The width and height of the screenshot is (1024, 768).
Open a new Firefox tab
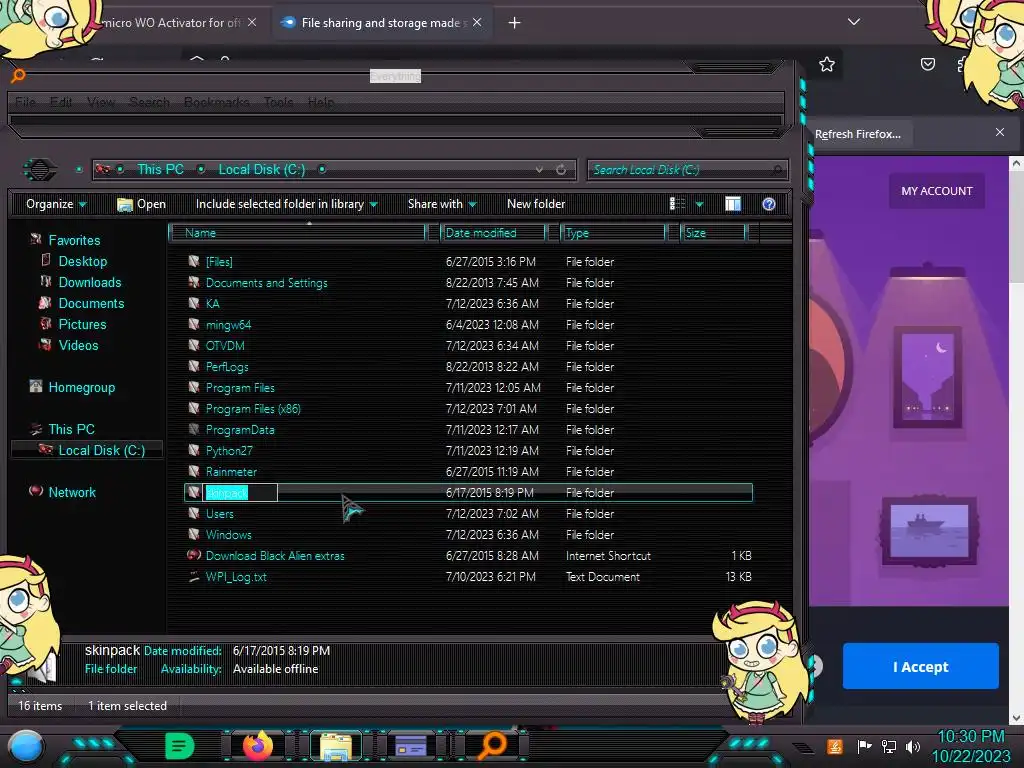515,23
